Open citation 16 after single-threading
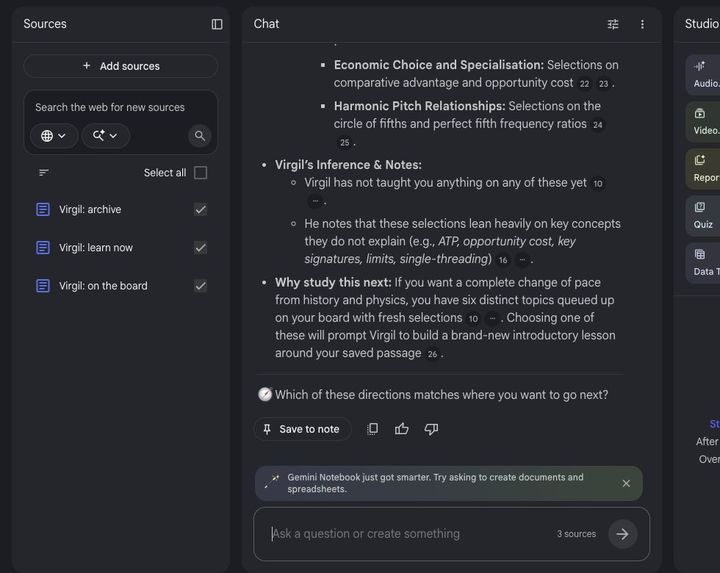The width and height of the screenshot is (720, 573). click(x=503, y=260)
